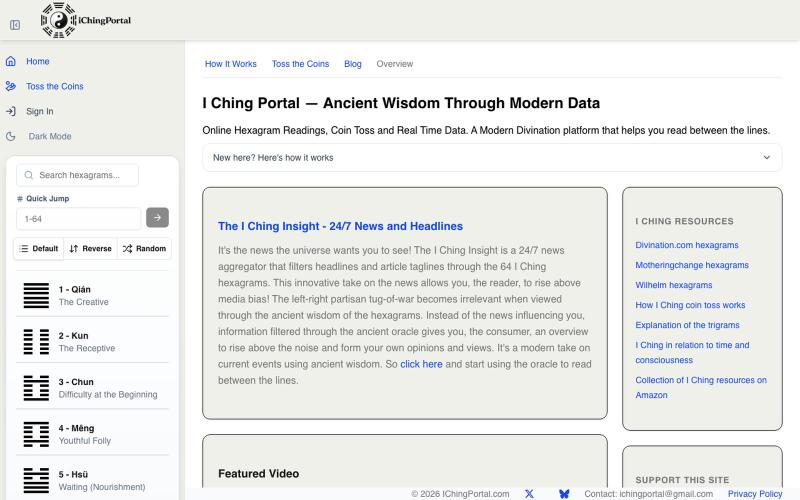Select Default sort order

tap(39, 248)
